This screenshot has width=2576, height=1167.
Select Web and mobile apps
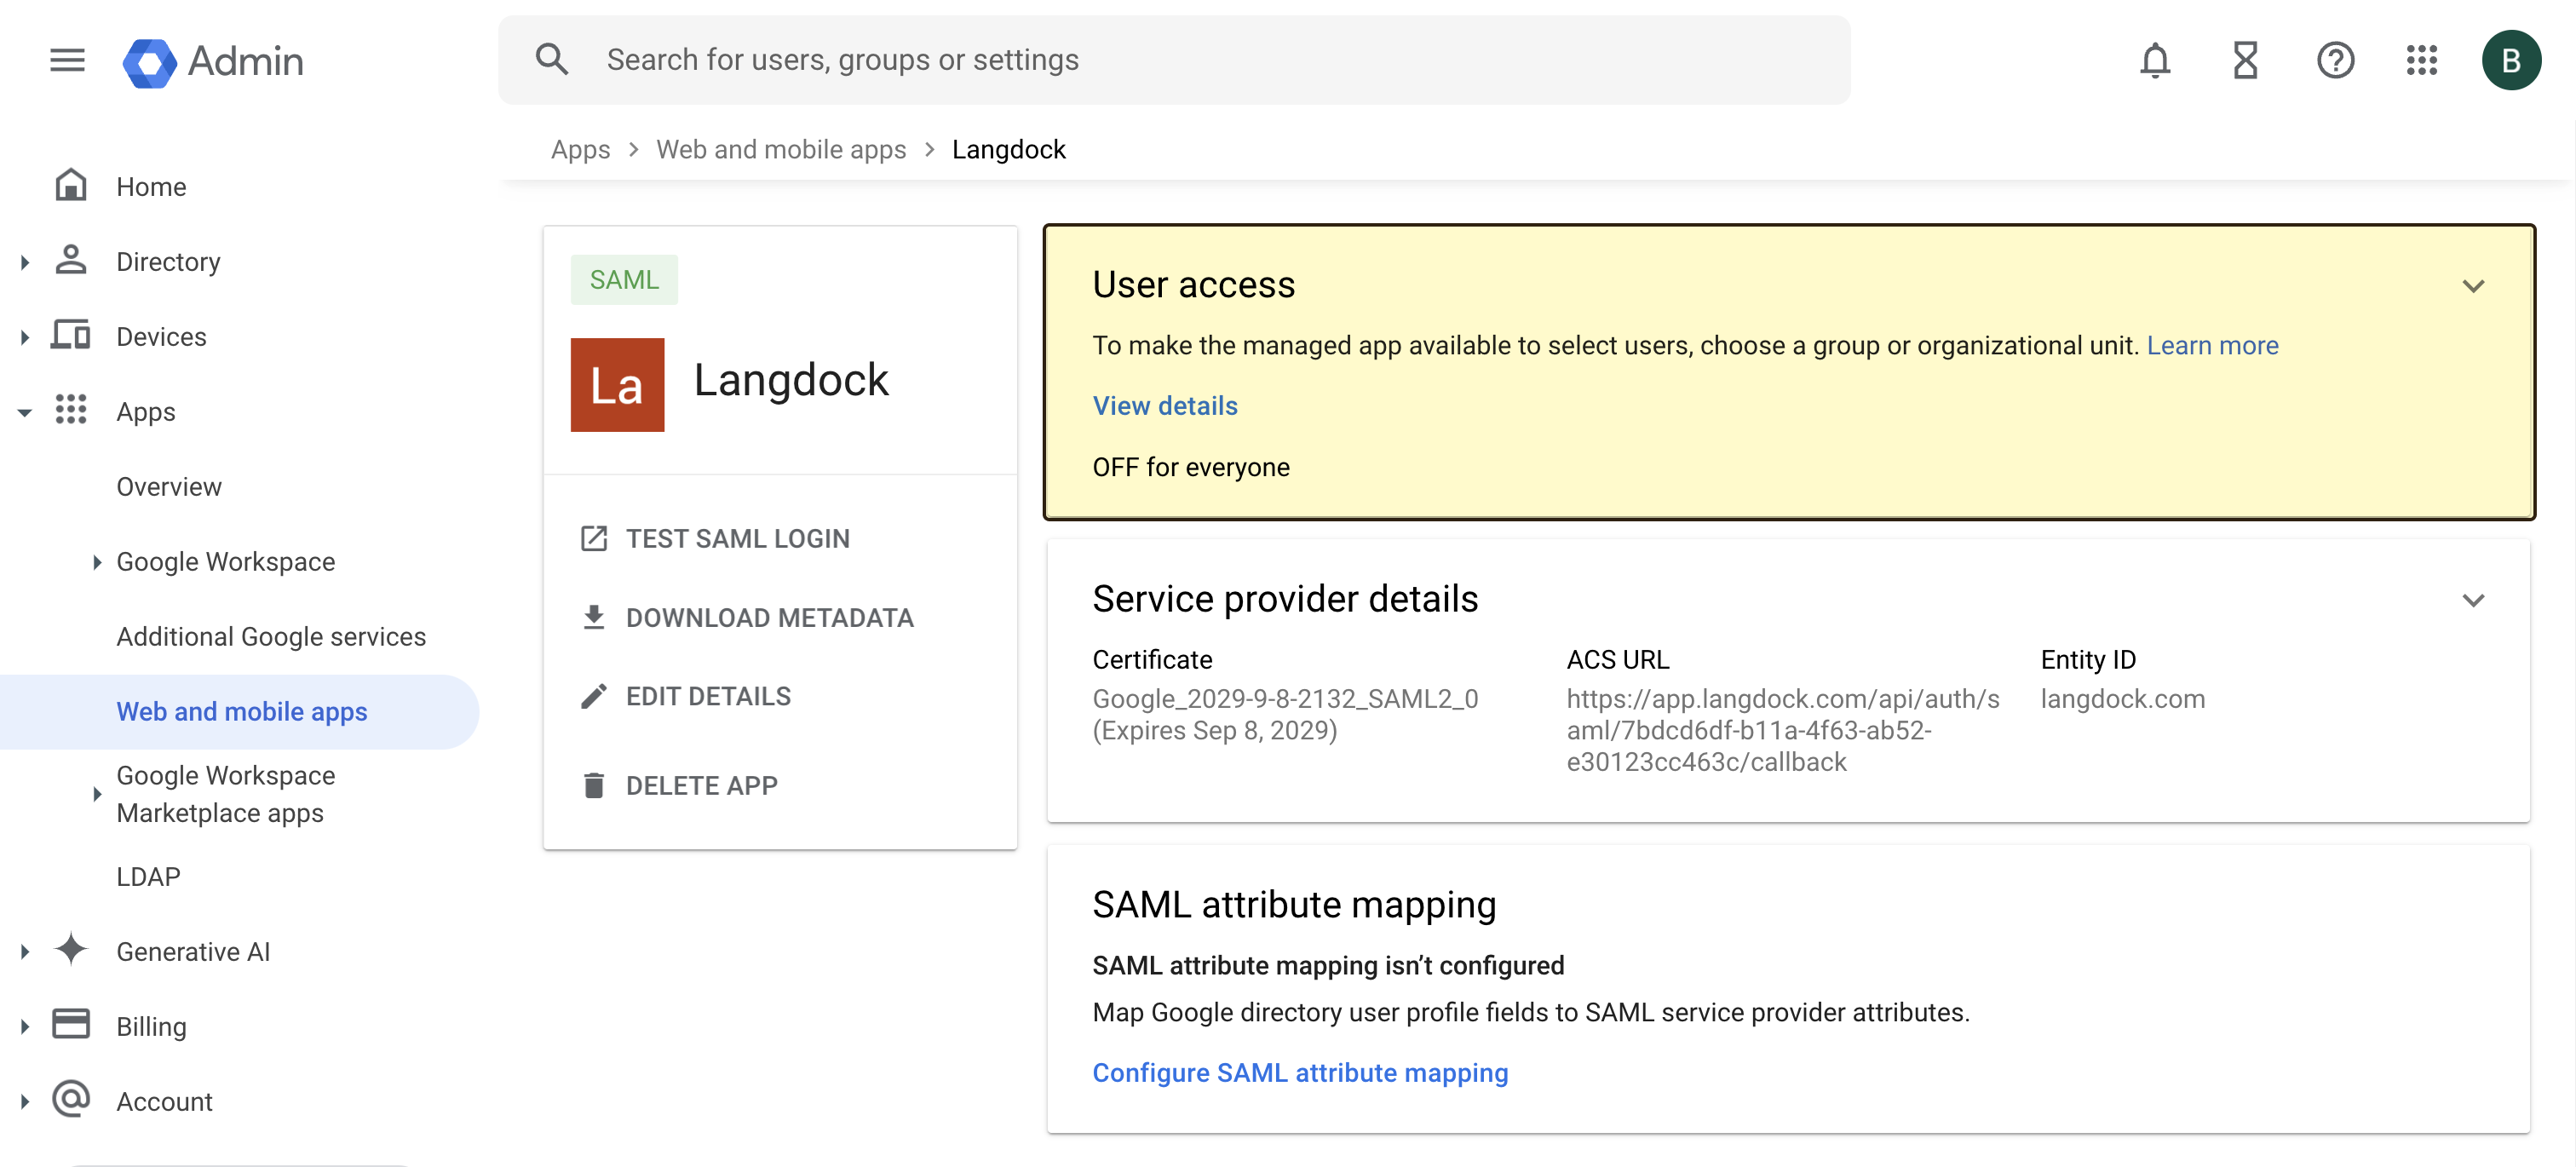240,712
